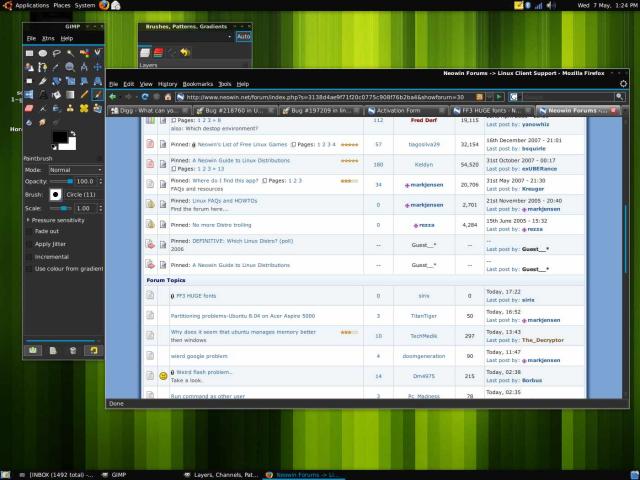Select the Text tool in GIMP
This screenshot has height=480, width=640.
pyautogui.click(x=43, y=95)
